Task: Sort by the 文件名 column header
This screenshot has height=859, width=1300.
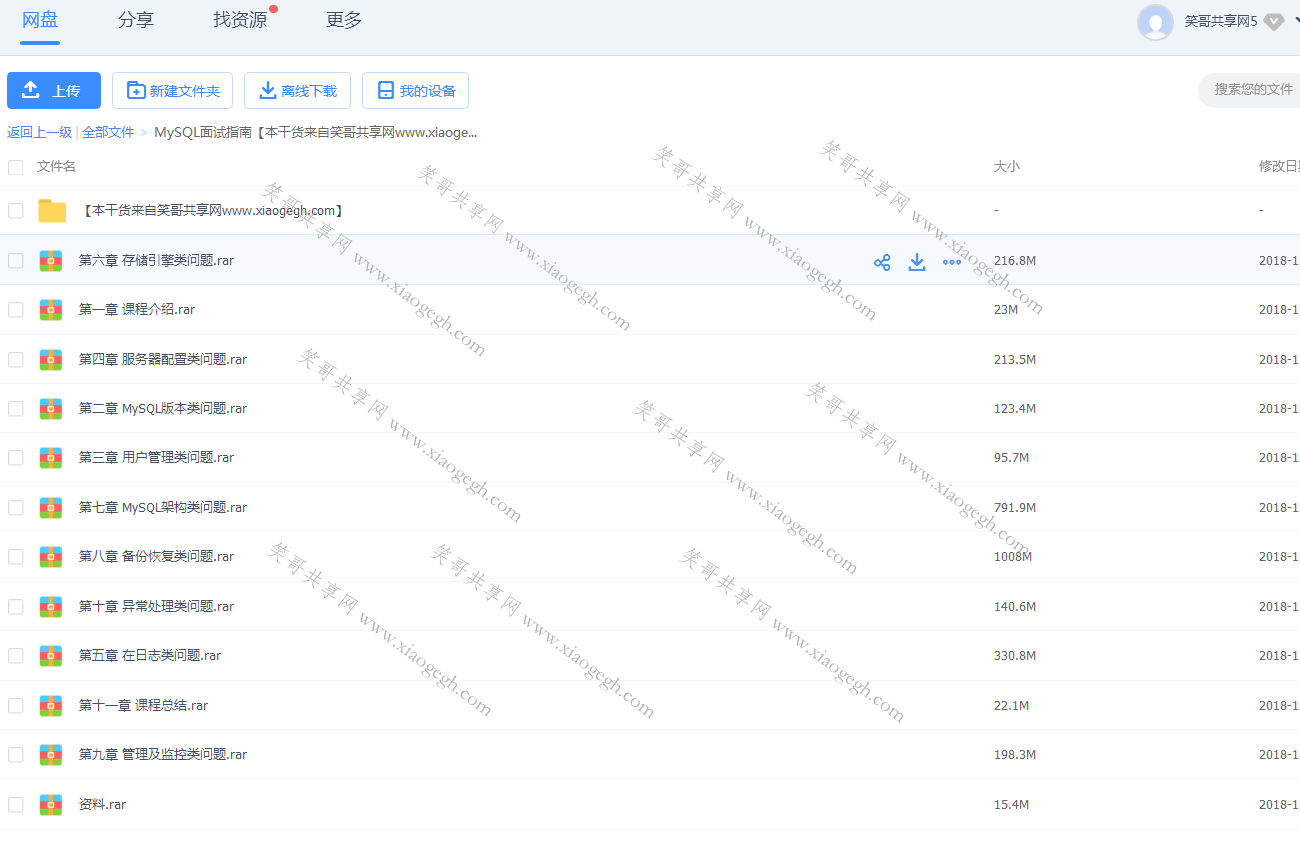Action: click(56, 167)
